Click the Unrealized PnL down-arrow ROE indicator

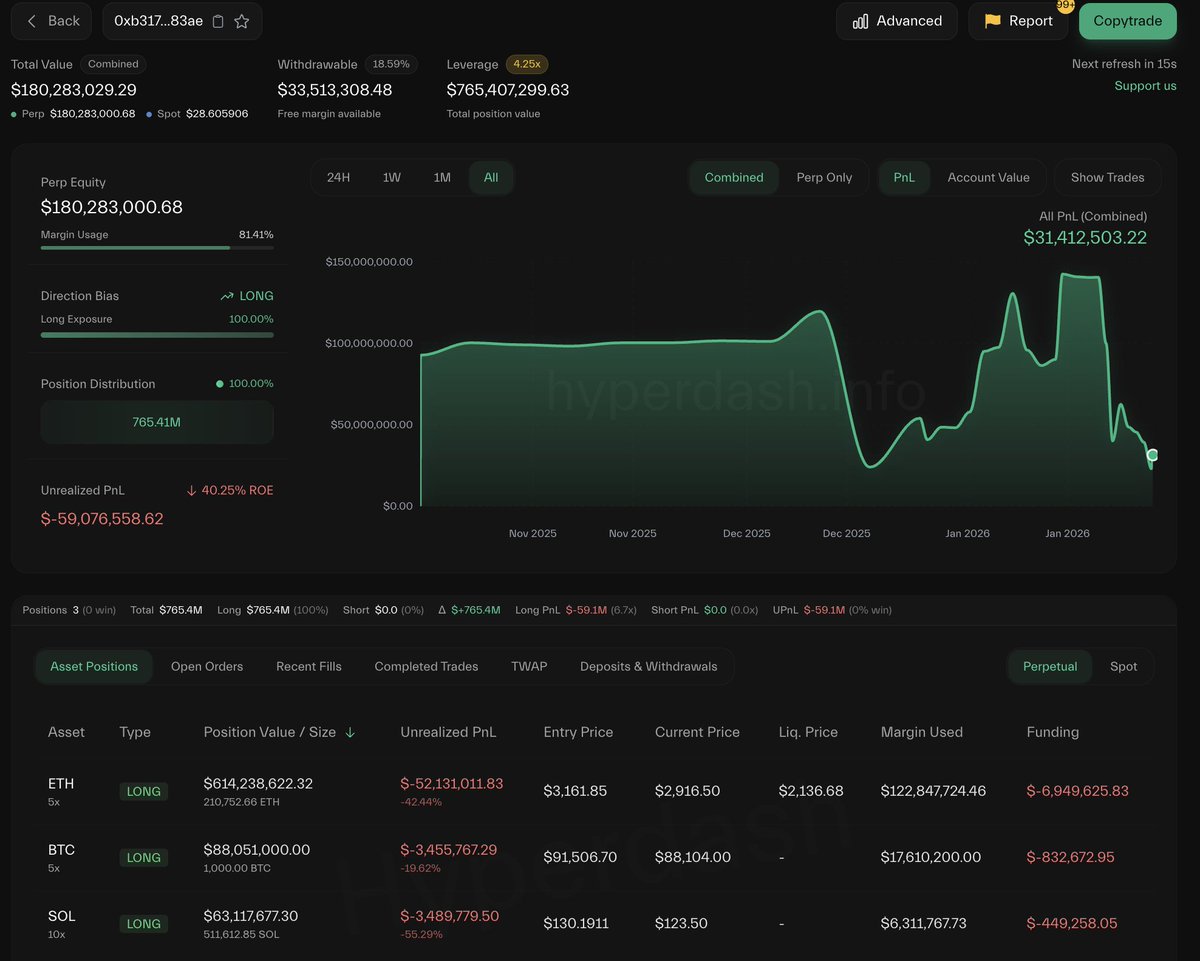(191, 490)
